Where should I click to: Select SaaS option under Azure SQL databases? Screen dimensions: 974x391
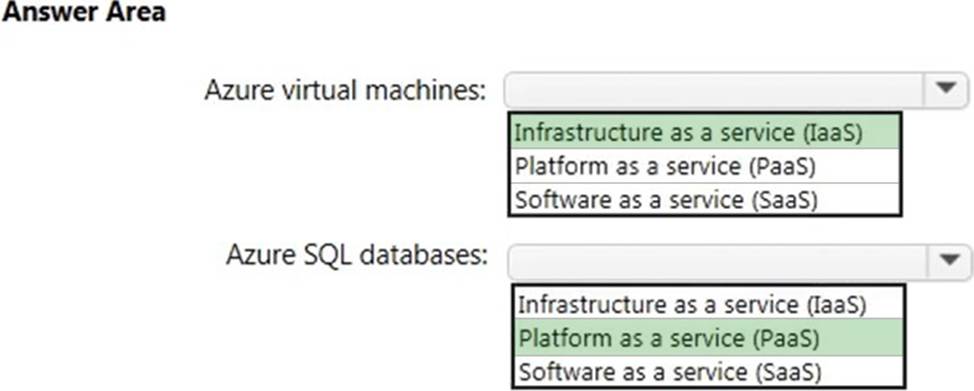tap(708, 372)
